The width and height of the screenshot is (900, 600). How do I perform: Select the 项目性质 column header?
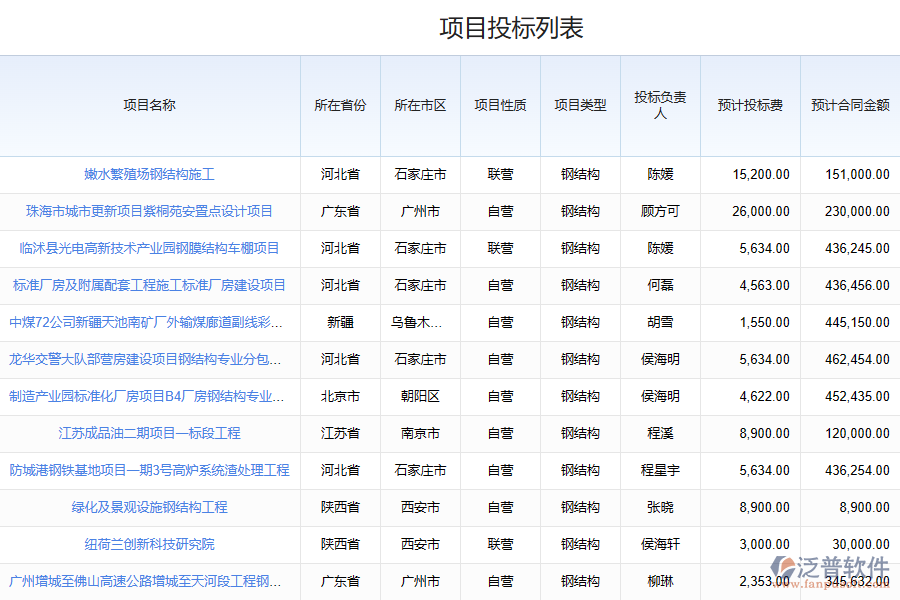[x=500, y=105]
